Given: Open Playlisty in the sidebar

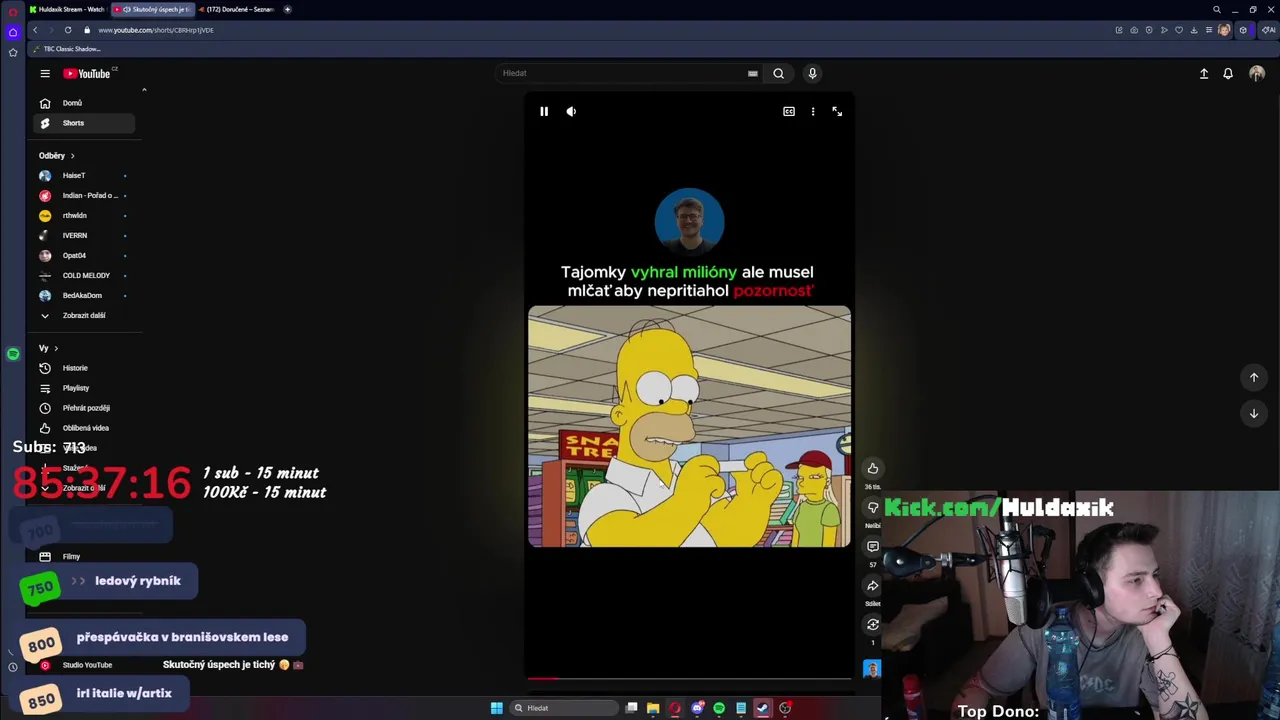Looking at the screenshot, I should (x=84, y=388).
